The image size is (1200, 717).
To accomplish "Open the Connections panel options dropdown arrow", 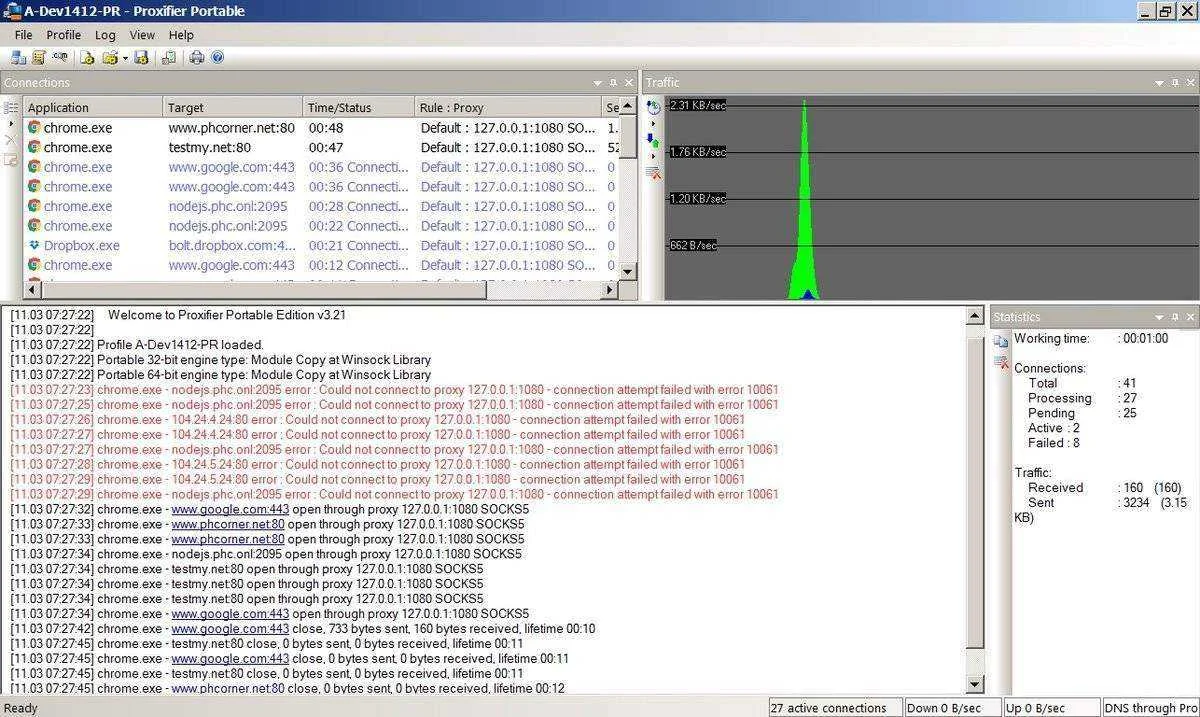I will [x=598, y=83].
